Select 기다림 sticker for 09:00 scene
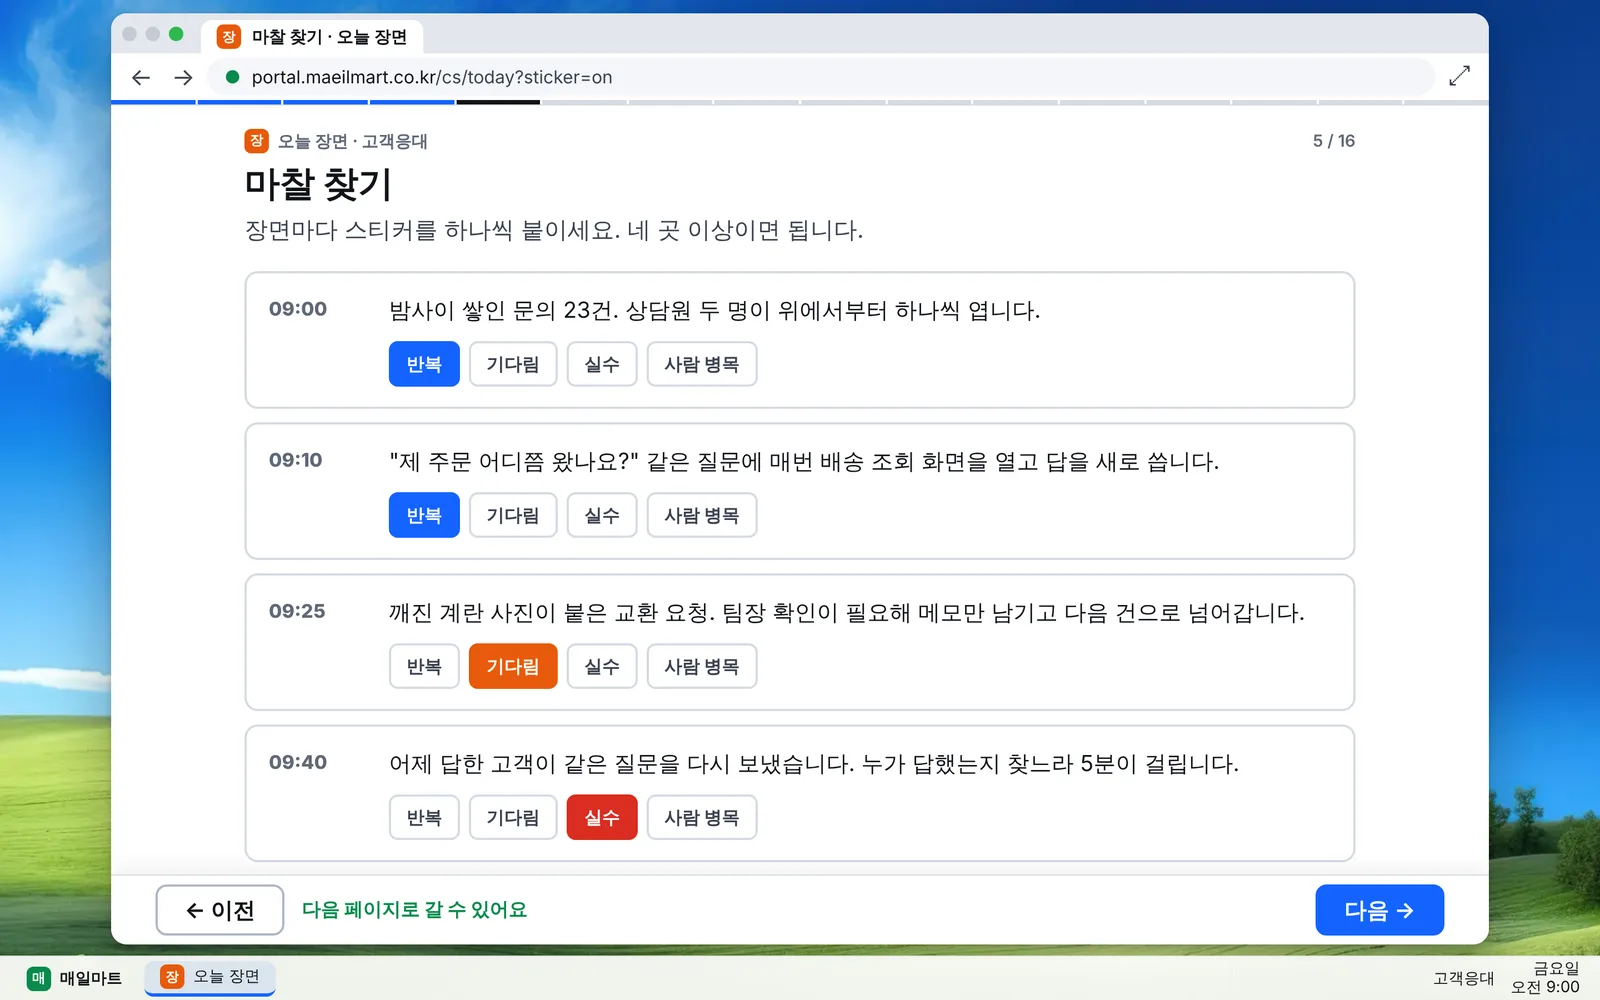 point(513,364)
